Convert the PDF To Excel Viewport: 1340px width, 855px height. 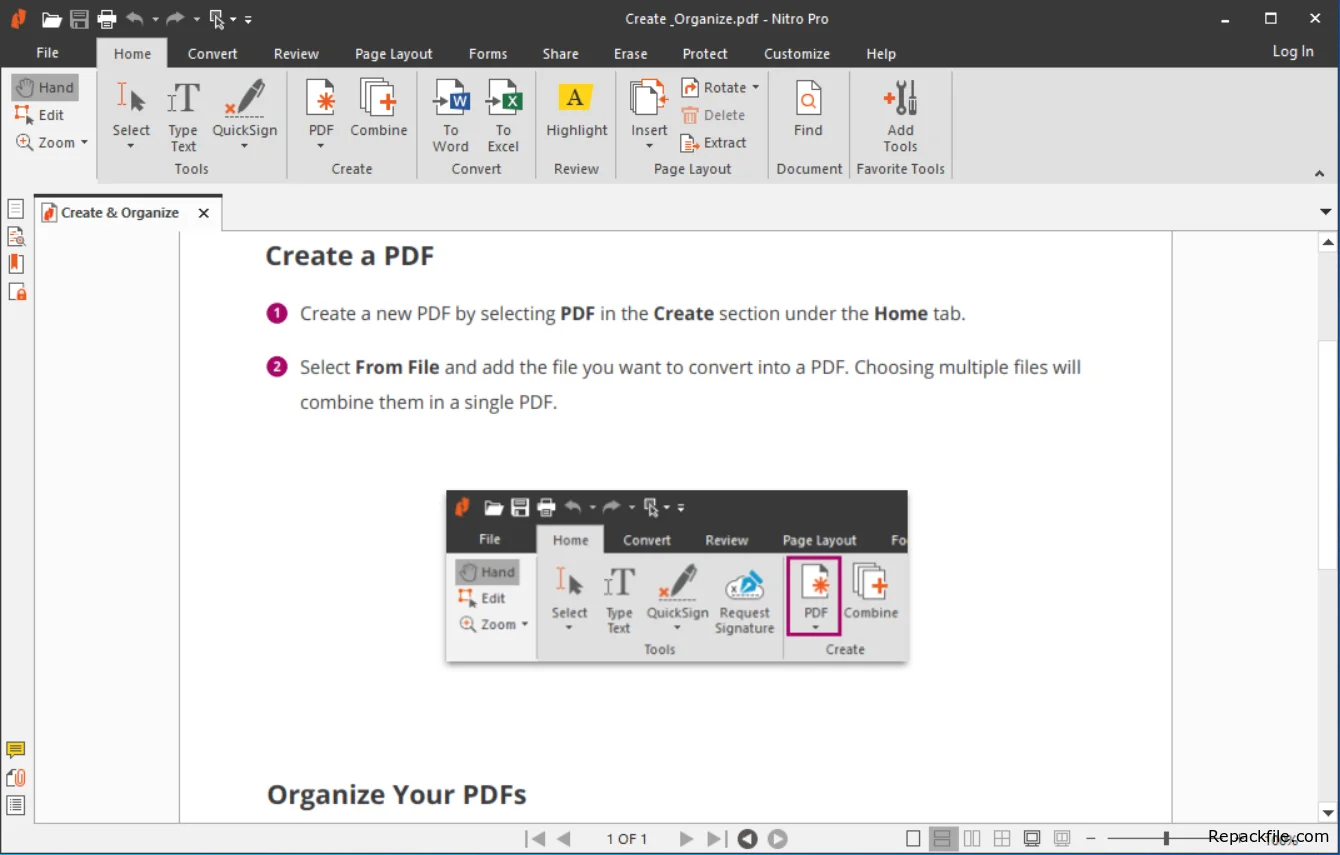pyautogui.click(x=503, y=117)
